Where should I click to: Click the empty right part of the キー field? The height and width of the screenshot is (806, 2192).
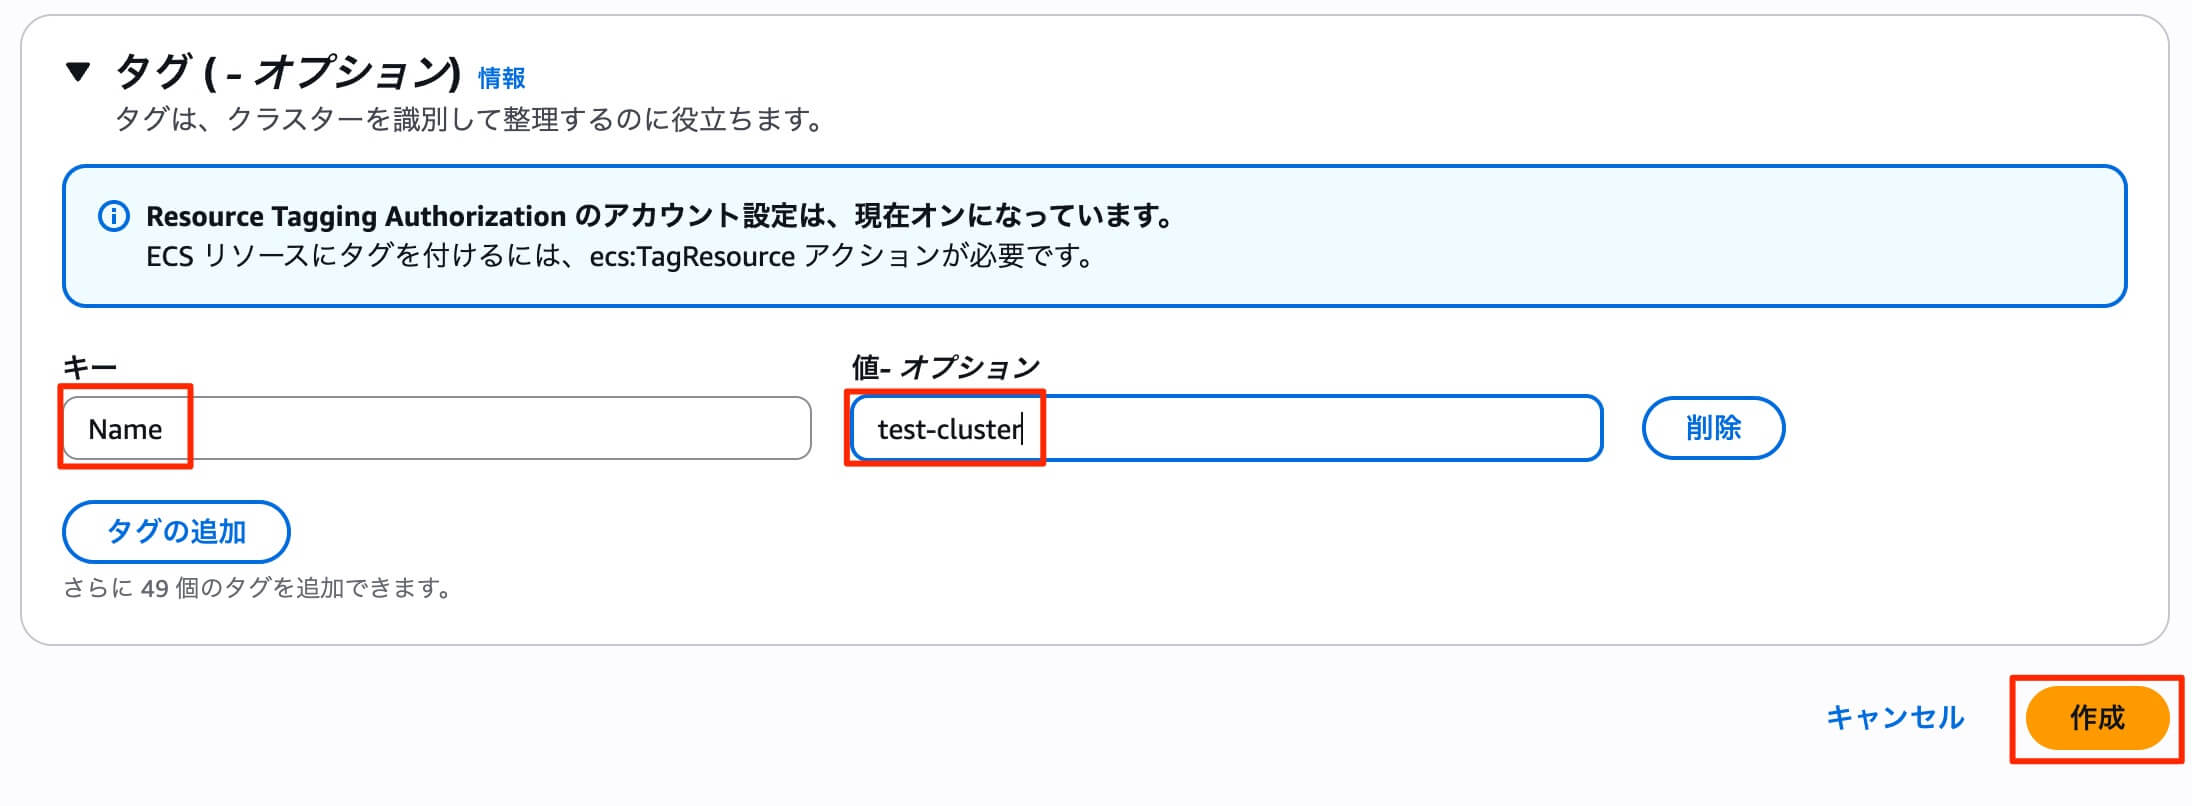[600, 429]
